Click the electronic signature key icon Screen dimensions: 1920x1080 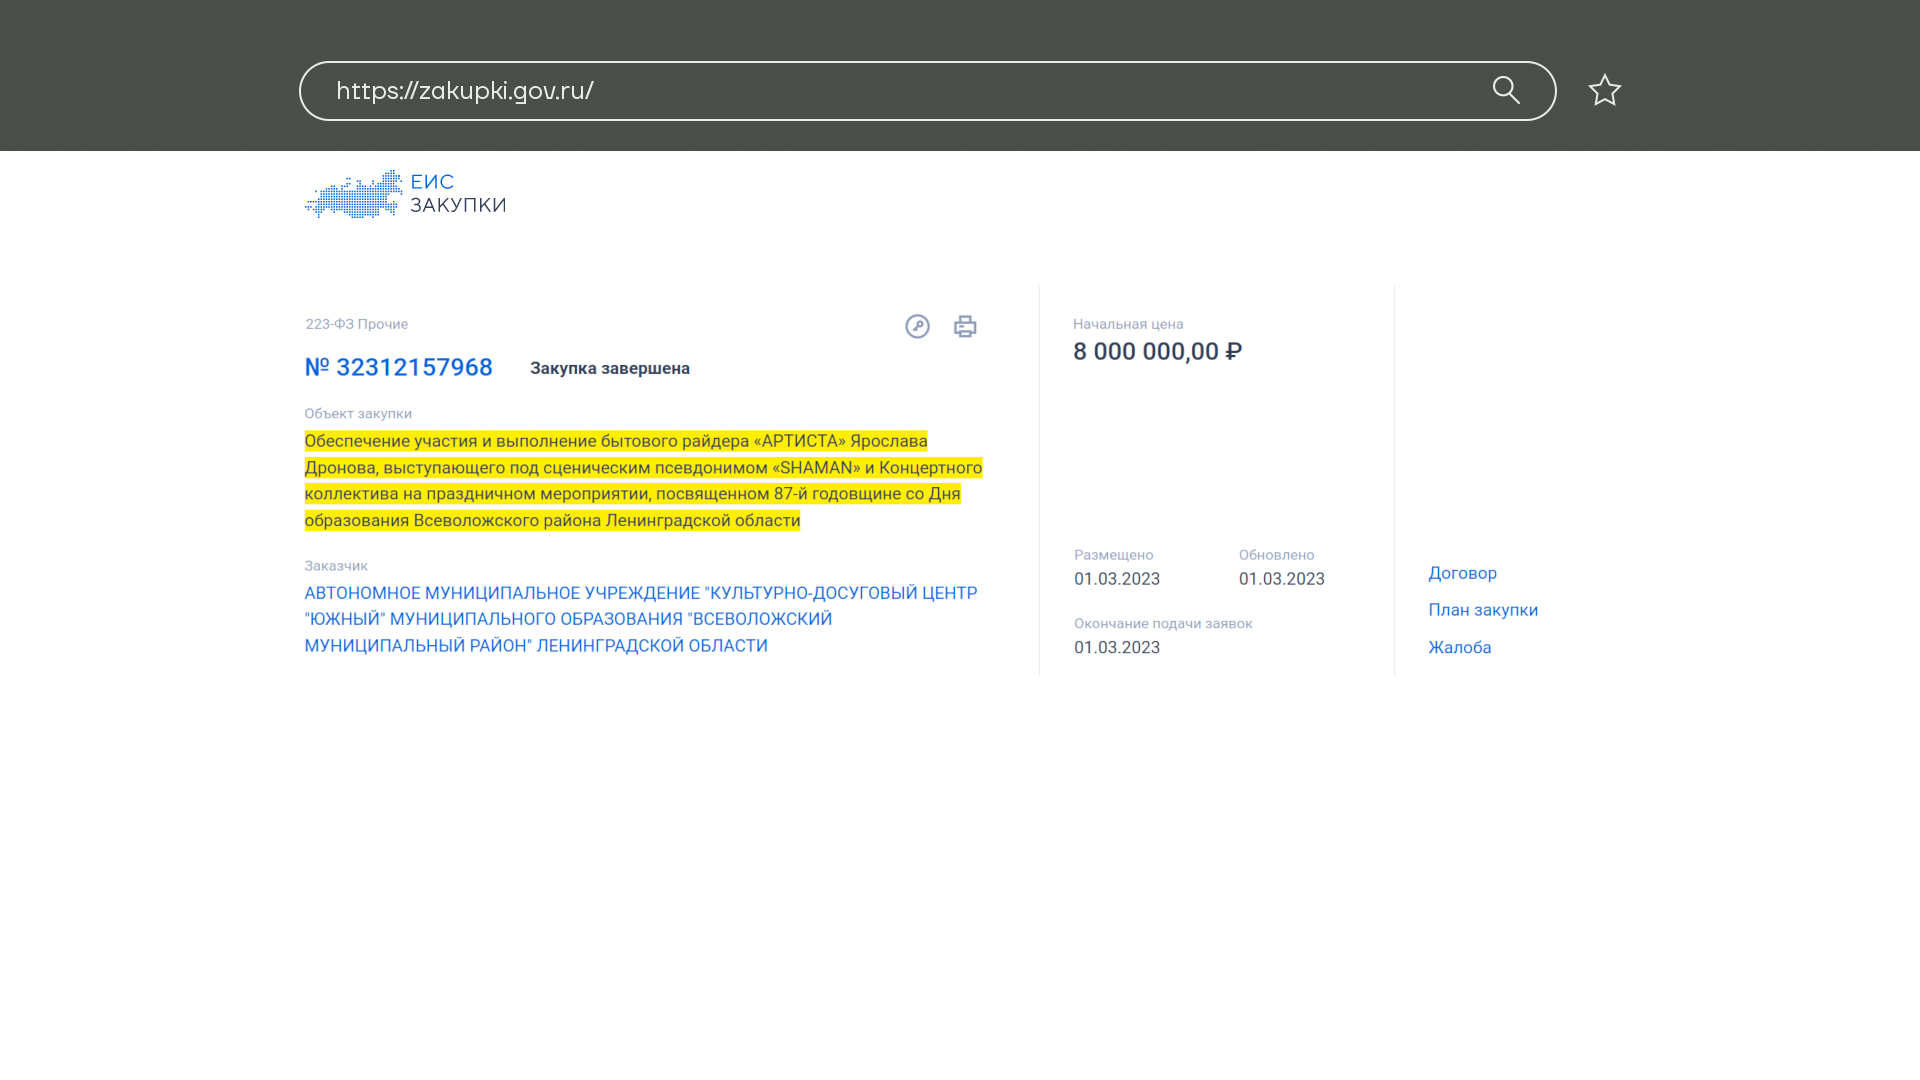(917, 326)
